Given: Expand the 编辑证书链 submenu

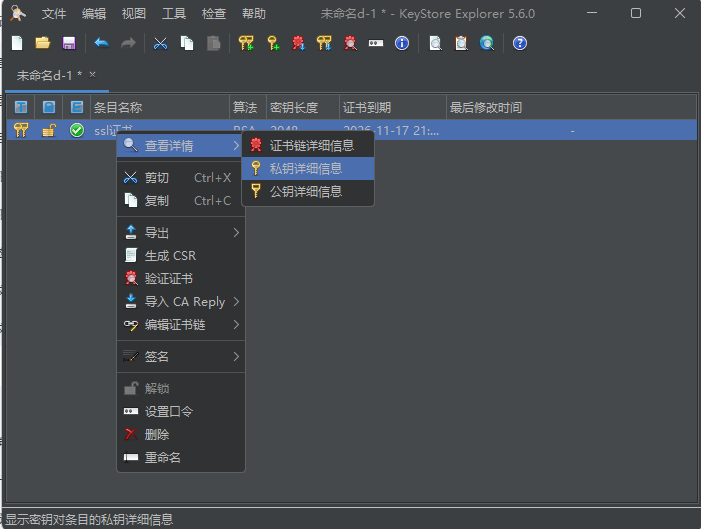Looking at the screenshot, I should [x=181, y=325].
